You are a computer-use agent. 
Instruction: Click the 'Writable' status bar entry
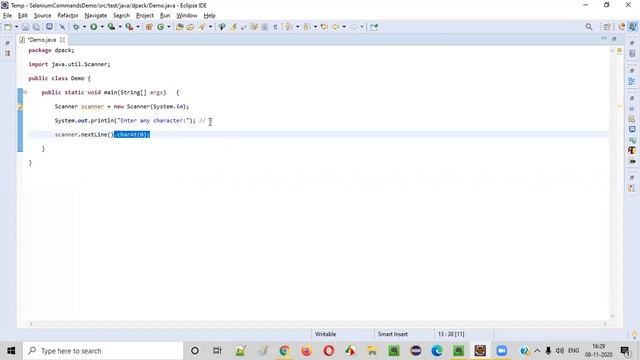tap(325, 334)
